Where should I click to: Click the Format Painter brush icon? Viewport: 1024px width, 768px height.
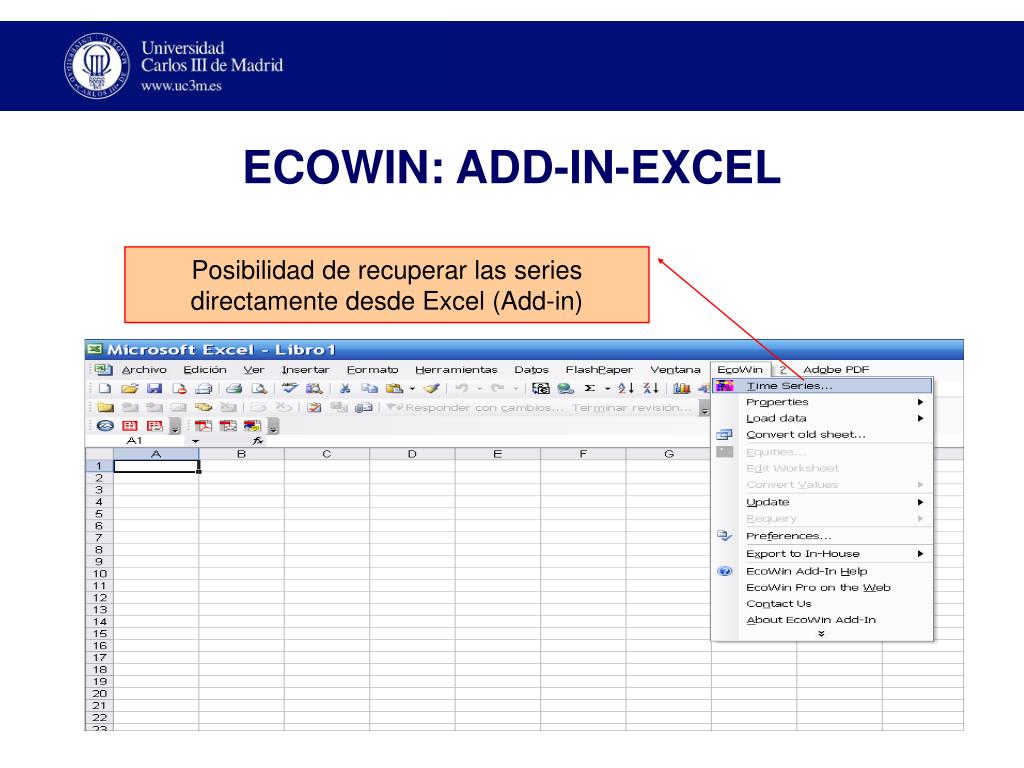click(431, 389)
